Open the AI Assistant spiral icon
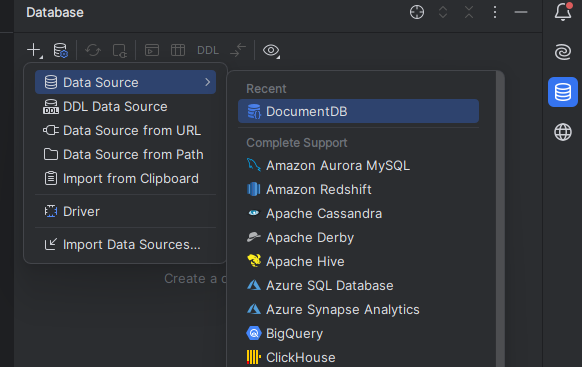 point(563,52)
